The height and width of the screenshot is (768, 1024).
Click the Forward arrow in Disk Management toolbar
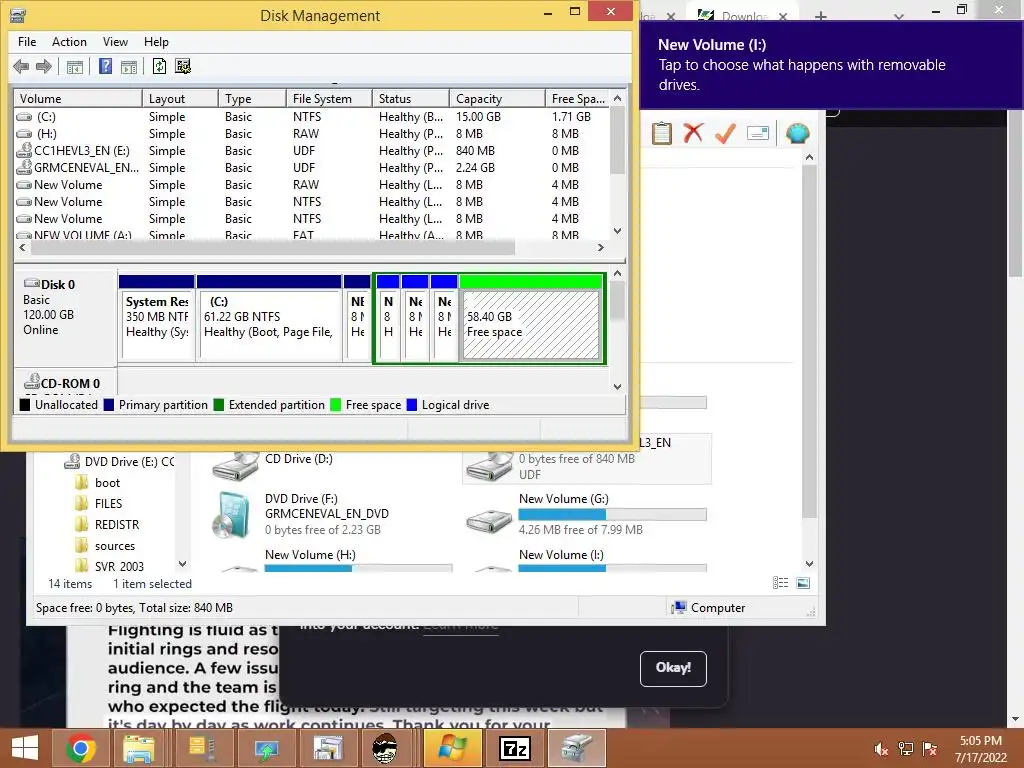[x=44, y=66]
